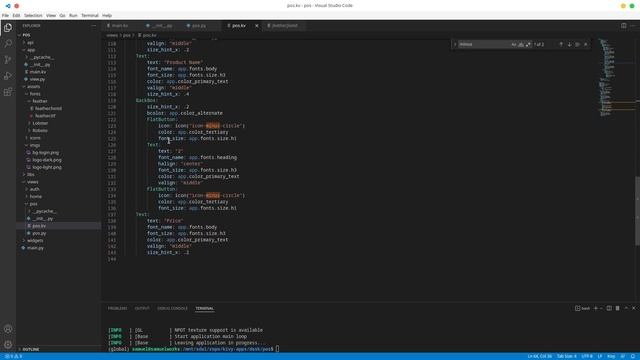Image resolution: width=640 pixels, height=360 pixels.
Task: Open the Accounts menu icon
Action: (8, 329)
